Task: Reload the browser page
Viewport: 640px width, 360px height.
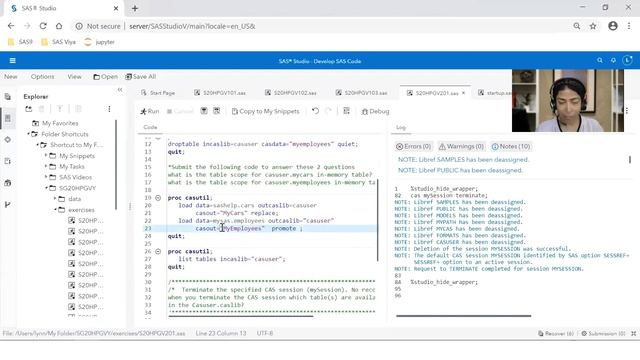Action: (x=43, y=26)
